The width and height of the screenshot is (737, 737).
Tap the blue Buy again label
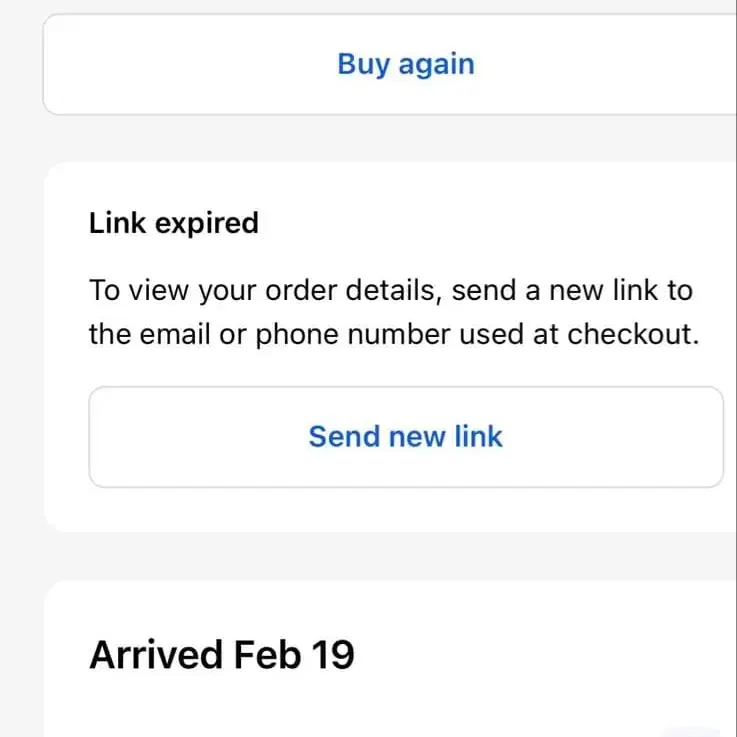405,64
